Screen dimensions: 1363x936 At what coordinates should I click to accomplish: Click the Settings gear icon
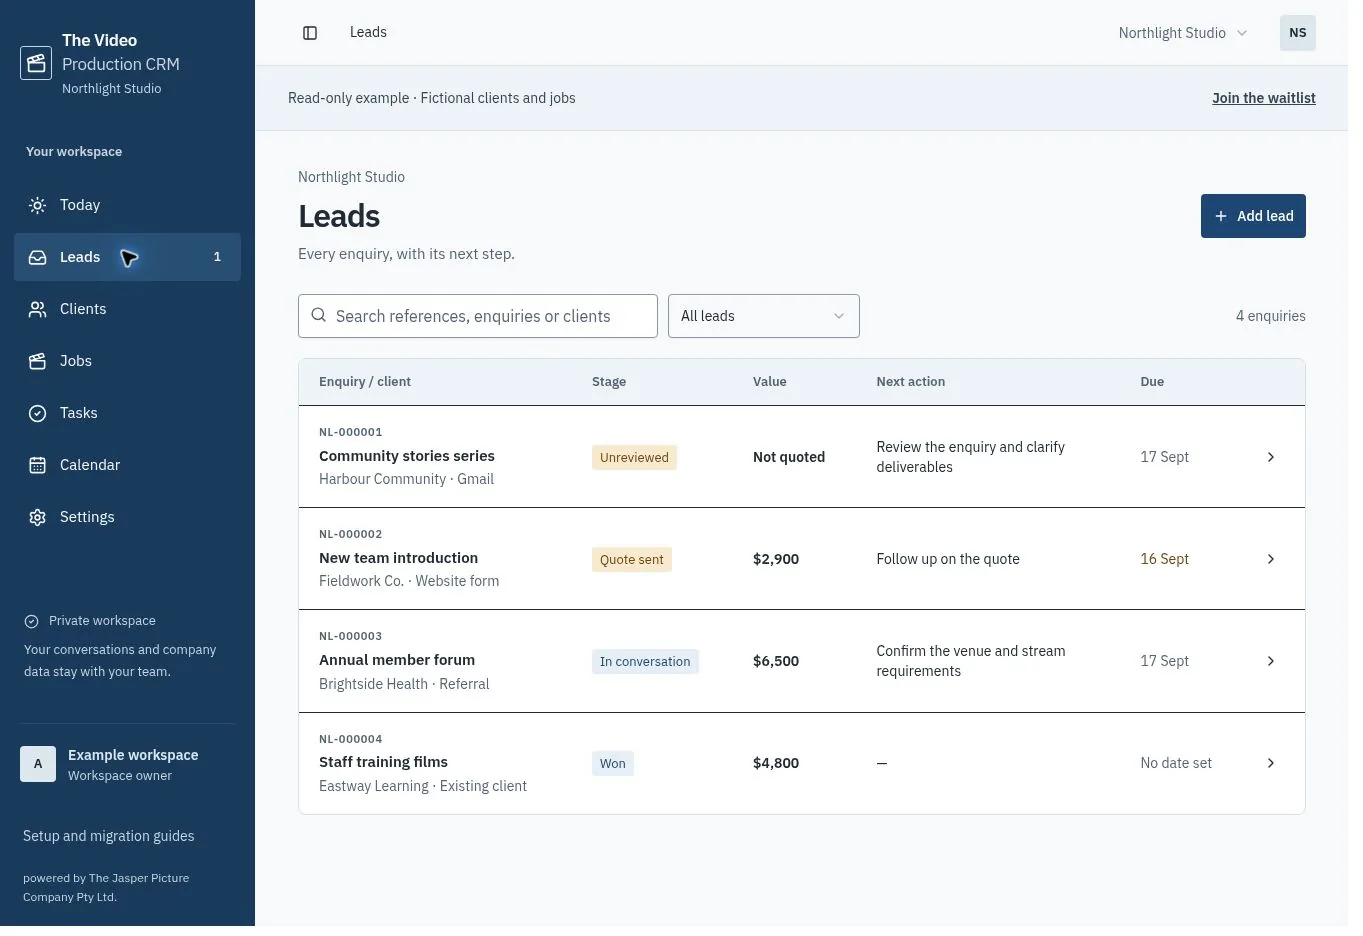(x=37, y=517)
